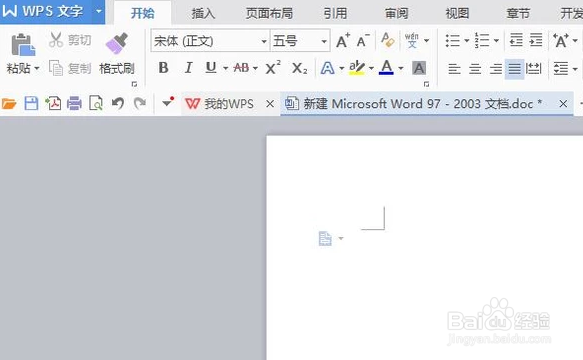Center align text

475,69
